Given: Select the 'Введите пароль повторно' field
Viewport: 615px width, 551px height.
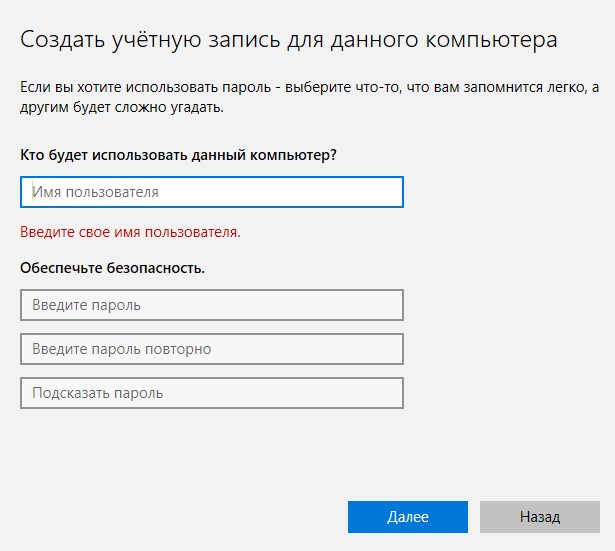Looking at the screenshot, I should tap(212, 349).
